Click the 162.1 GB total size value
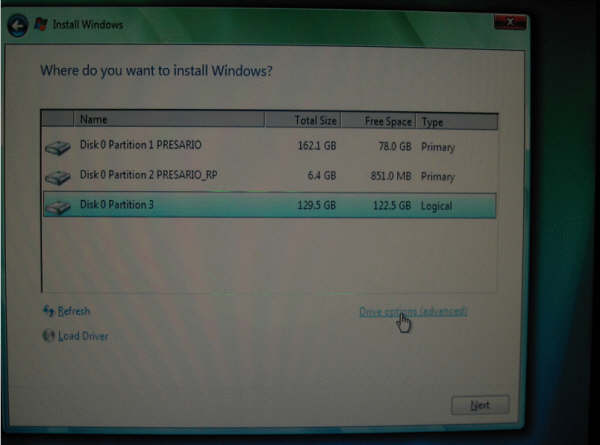The width and height of the screenshot is (600, 445). (x=317, y=146)
